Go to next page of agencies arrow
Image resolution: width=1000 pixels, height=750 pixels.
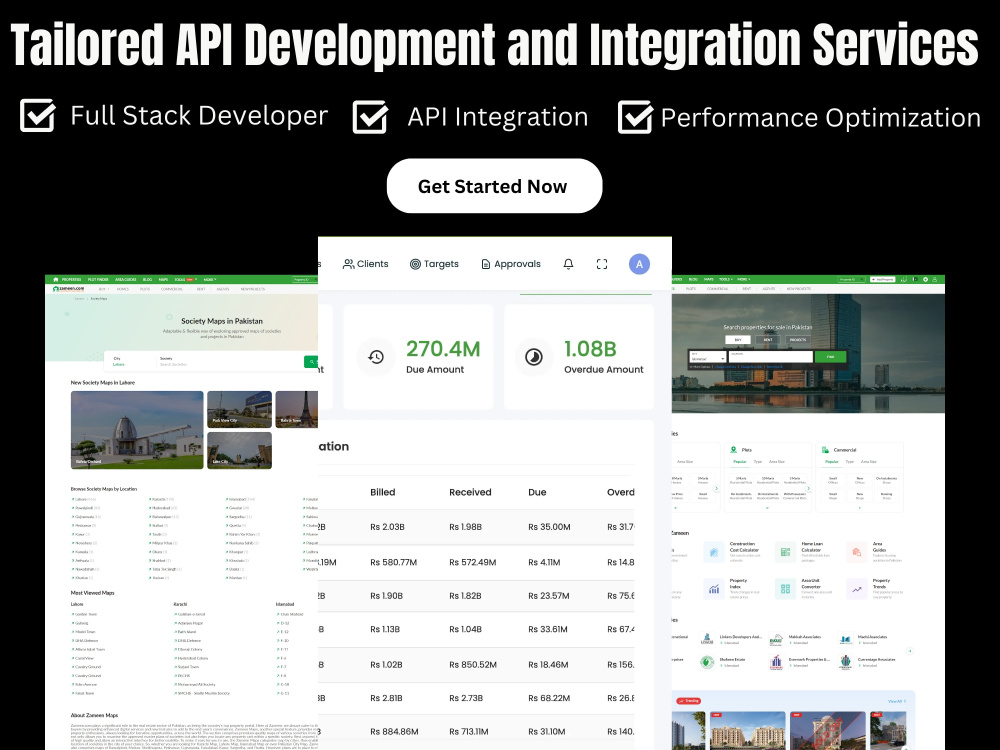tap(910, 651)
